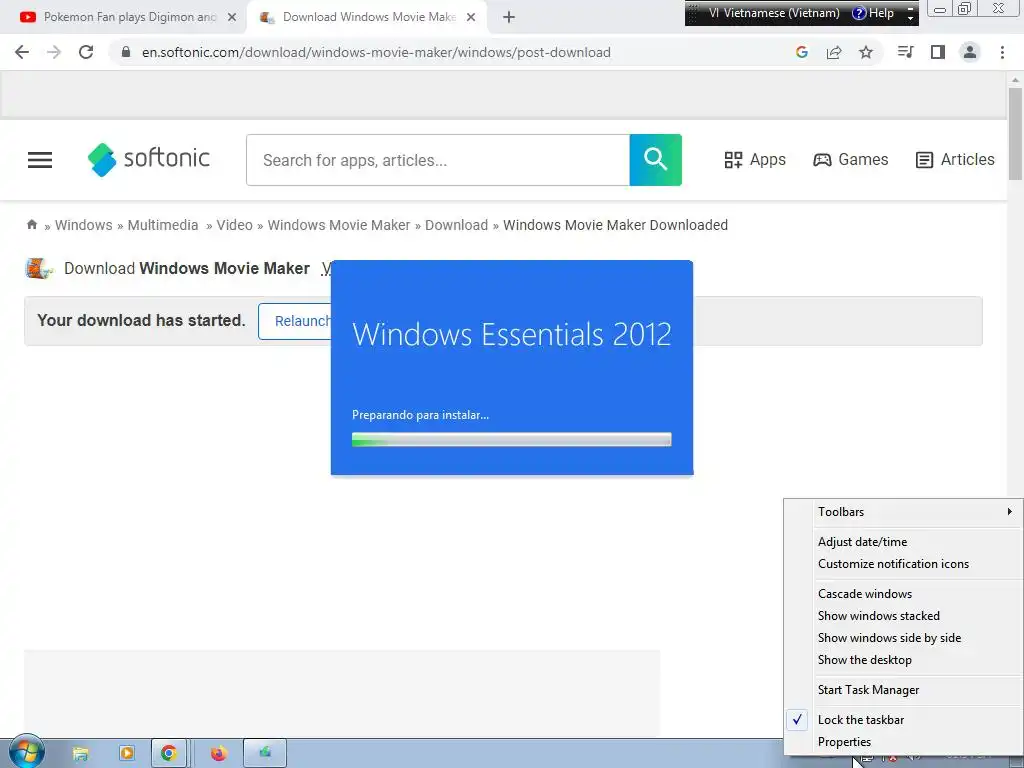Bookmark this page with the star icon
Image resolution: width=1024 pixels, height=768 pixels.
tap(866, 52)
